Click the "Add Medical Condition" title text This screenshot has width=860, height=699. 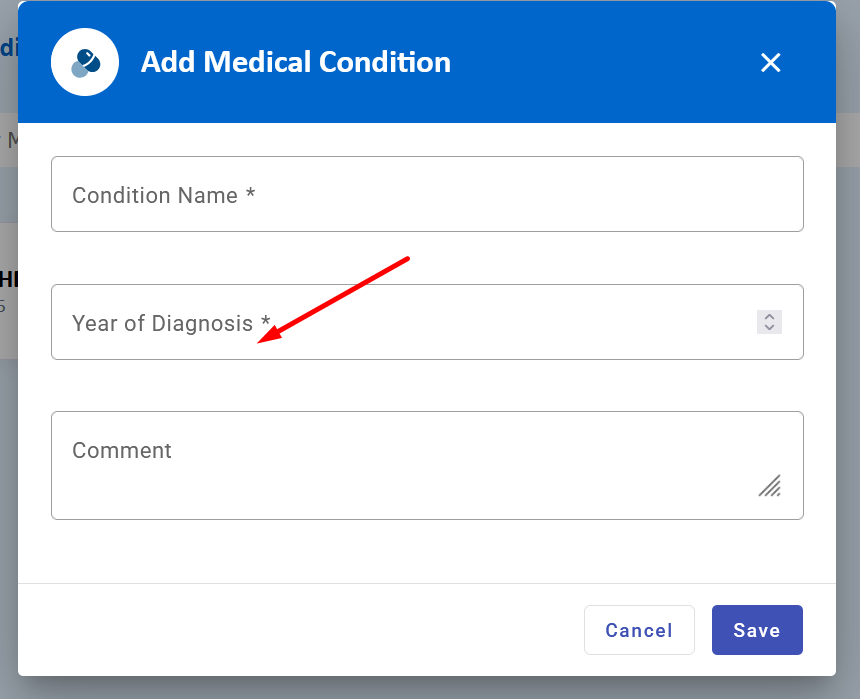coord(296,62)
